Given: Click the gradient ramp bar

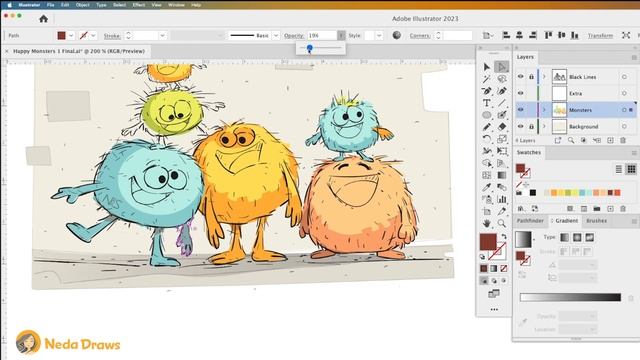Looking at the screenshot, I should click(570, 298).
